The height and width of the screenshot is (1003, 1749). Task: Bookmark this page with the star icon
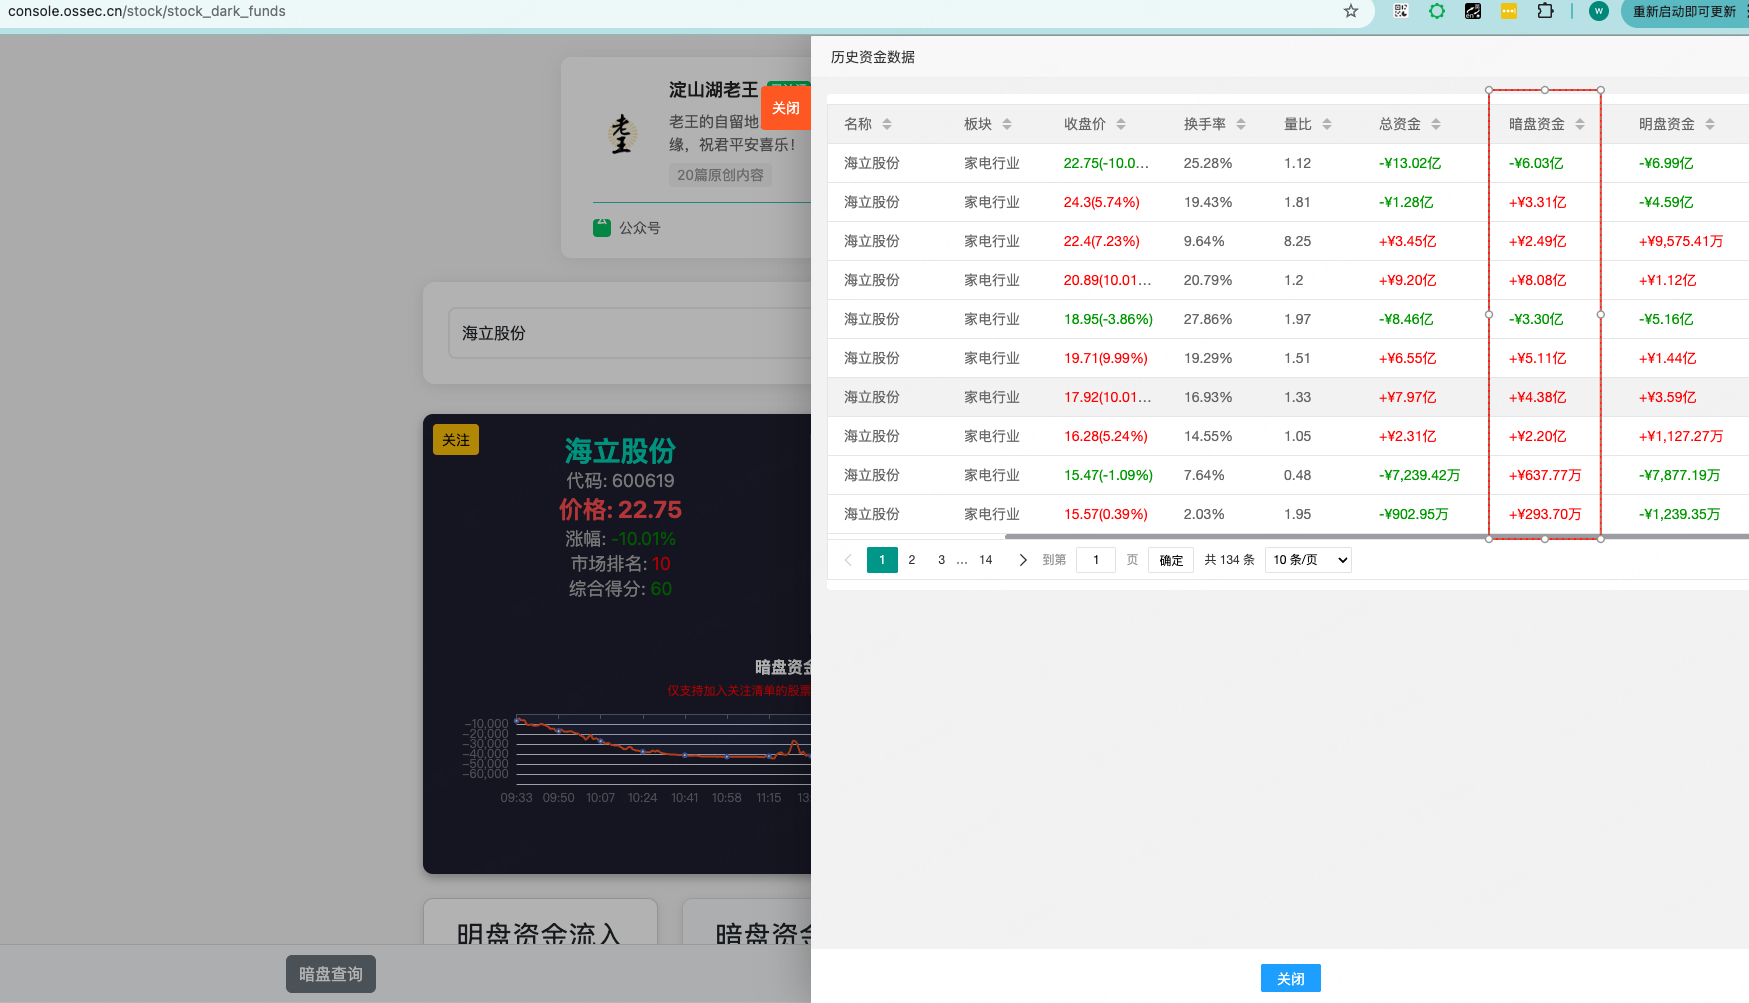pos(1351,11)
